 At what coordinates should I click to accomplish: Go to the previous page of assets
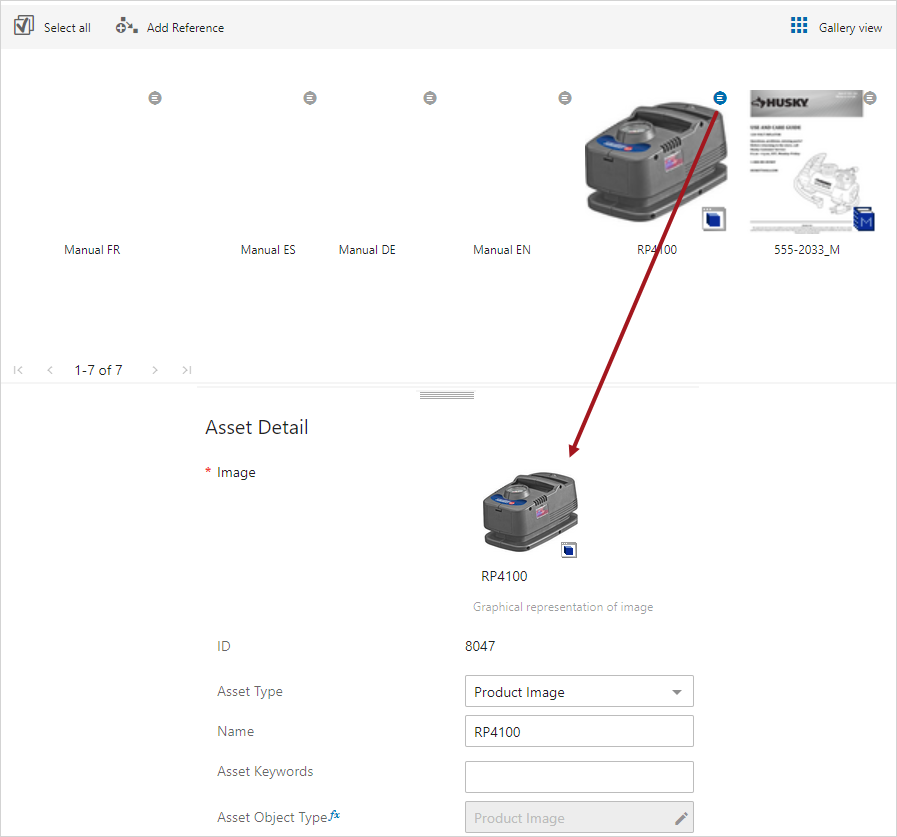50,370
